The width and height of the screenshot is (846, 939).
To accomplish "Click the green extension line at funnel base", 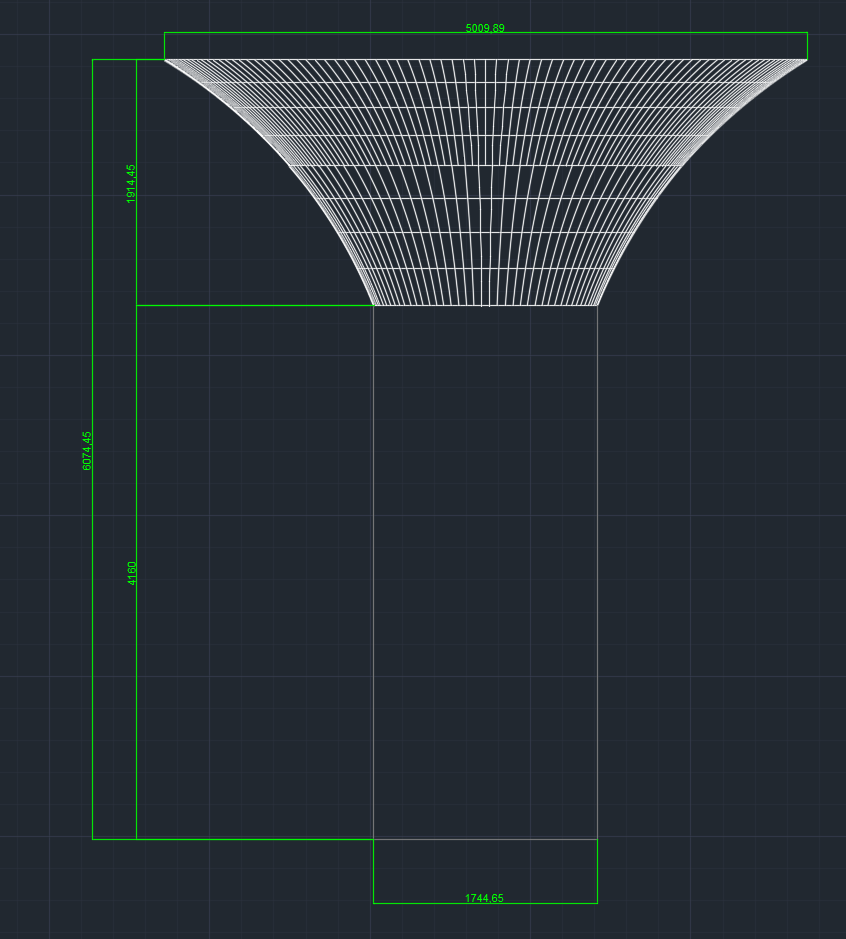I will (x=250, y=305).
